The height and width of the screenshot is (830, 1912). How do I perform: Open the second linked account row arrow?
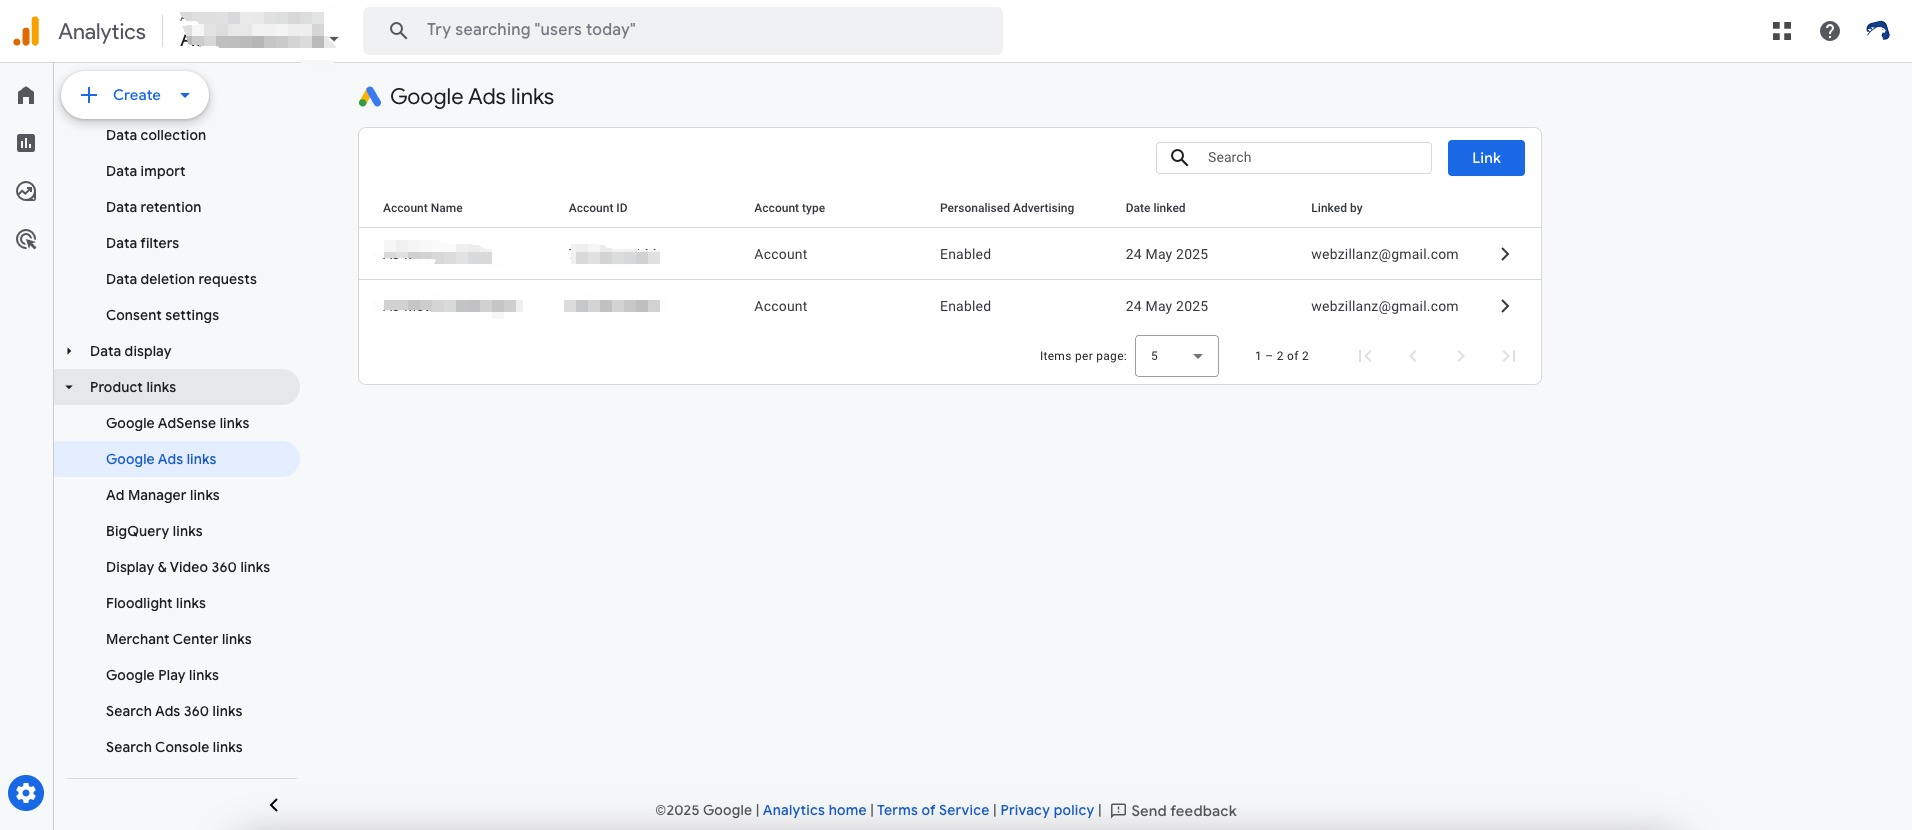tap(1505, 306)
